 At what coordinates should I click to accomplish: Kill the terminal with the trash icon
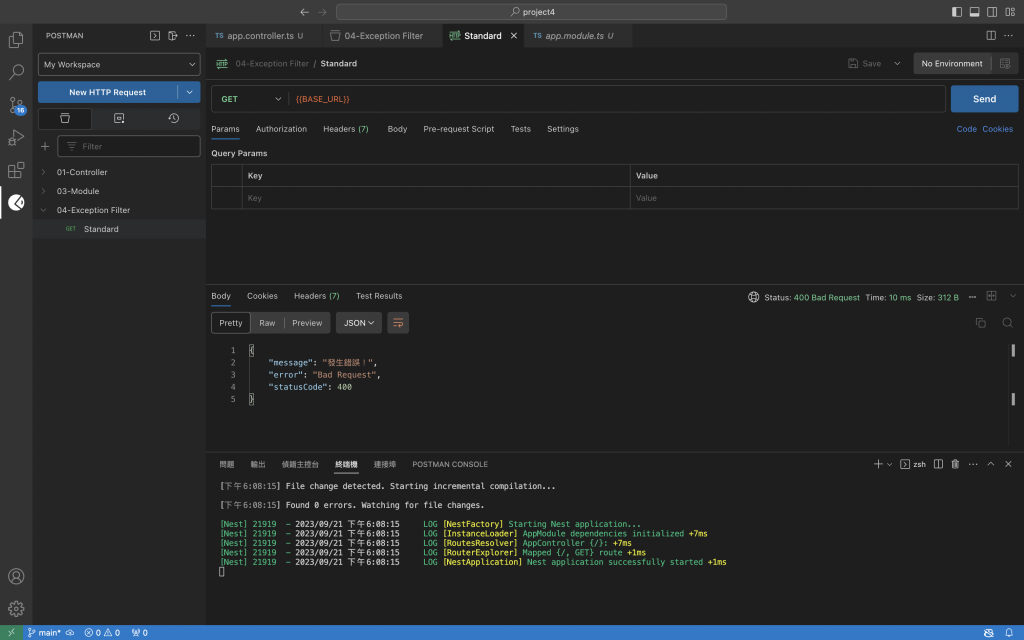pos(955,464)
